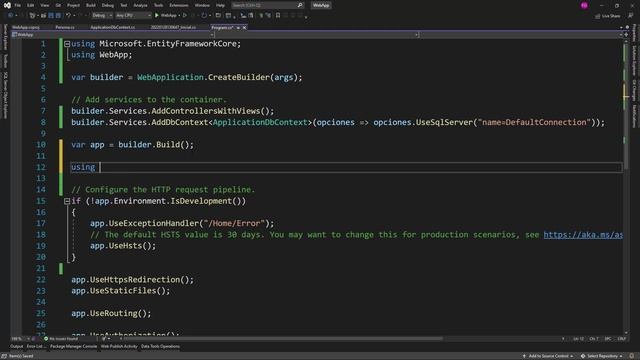Click the AddControllersWithViews line of code
This screenshot has height=360, width=640.
click(x=173, y=111)
